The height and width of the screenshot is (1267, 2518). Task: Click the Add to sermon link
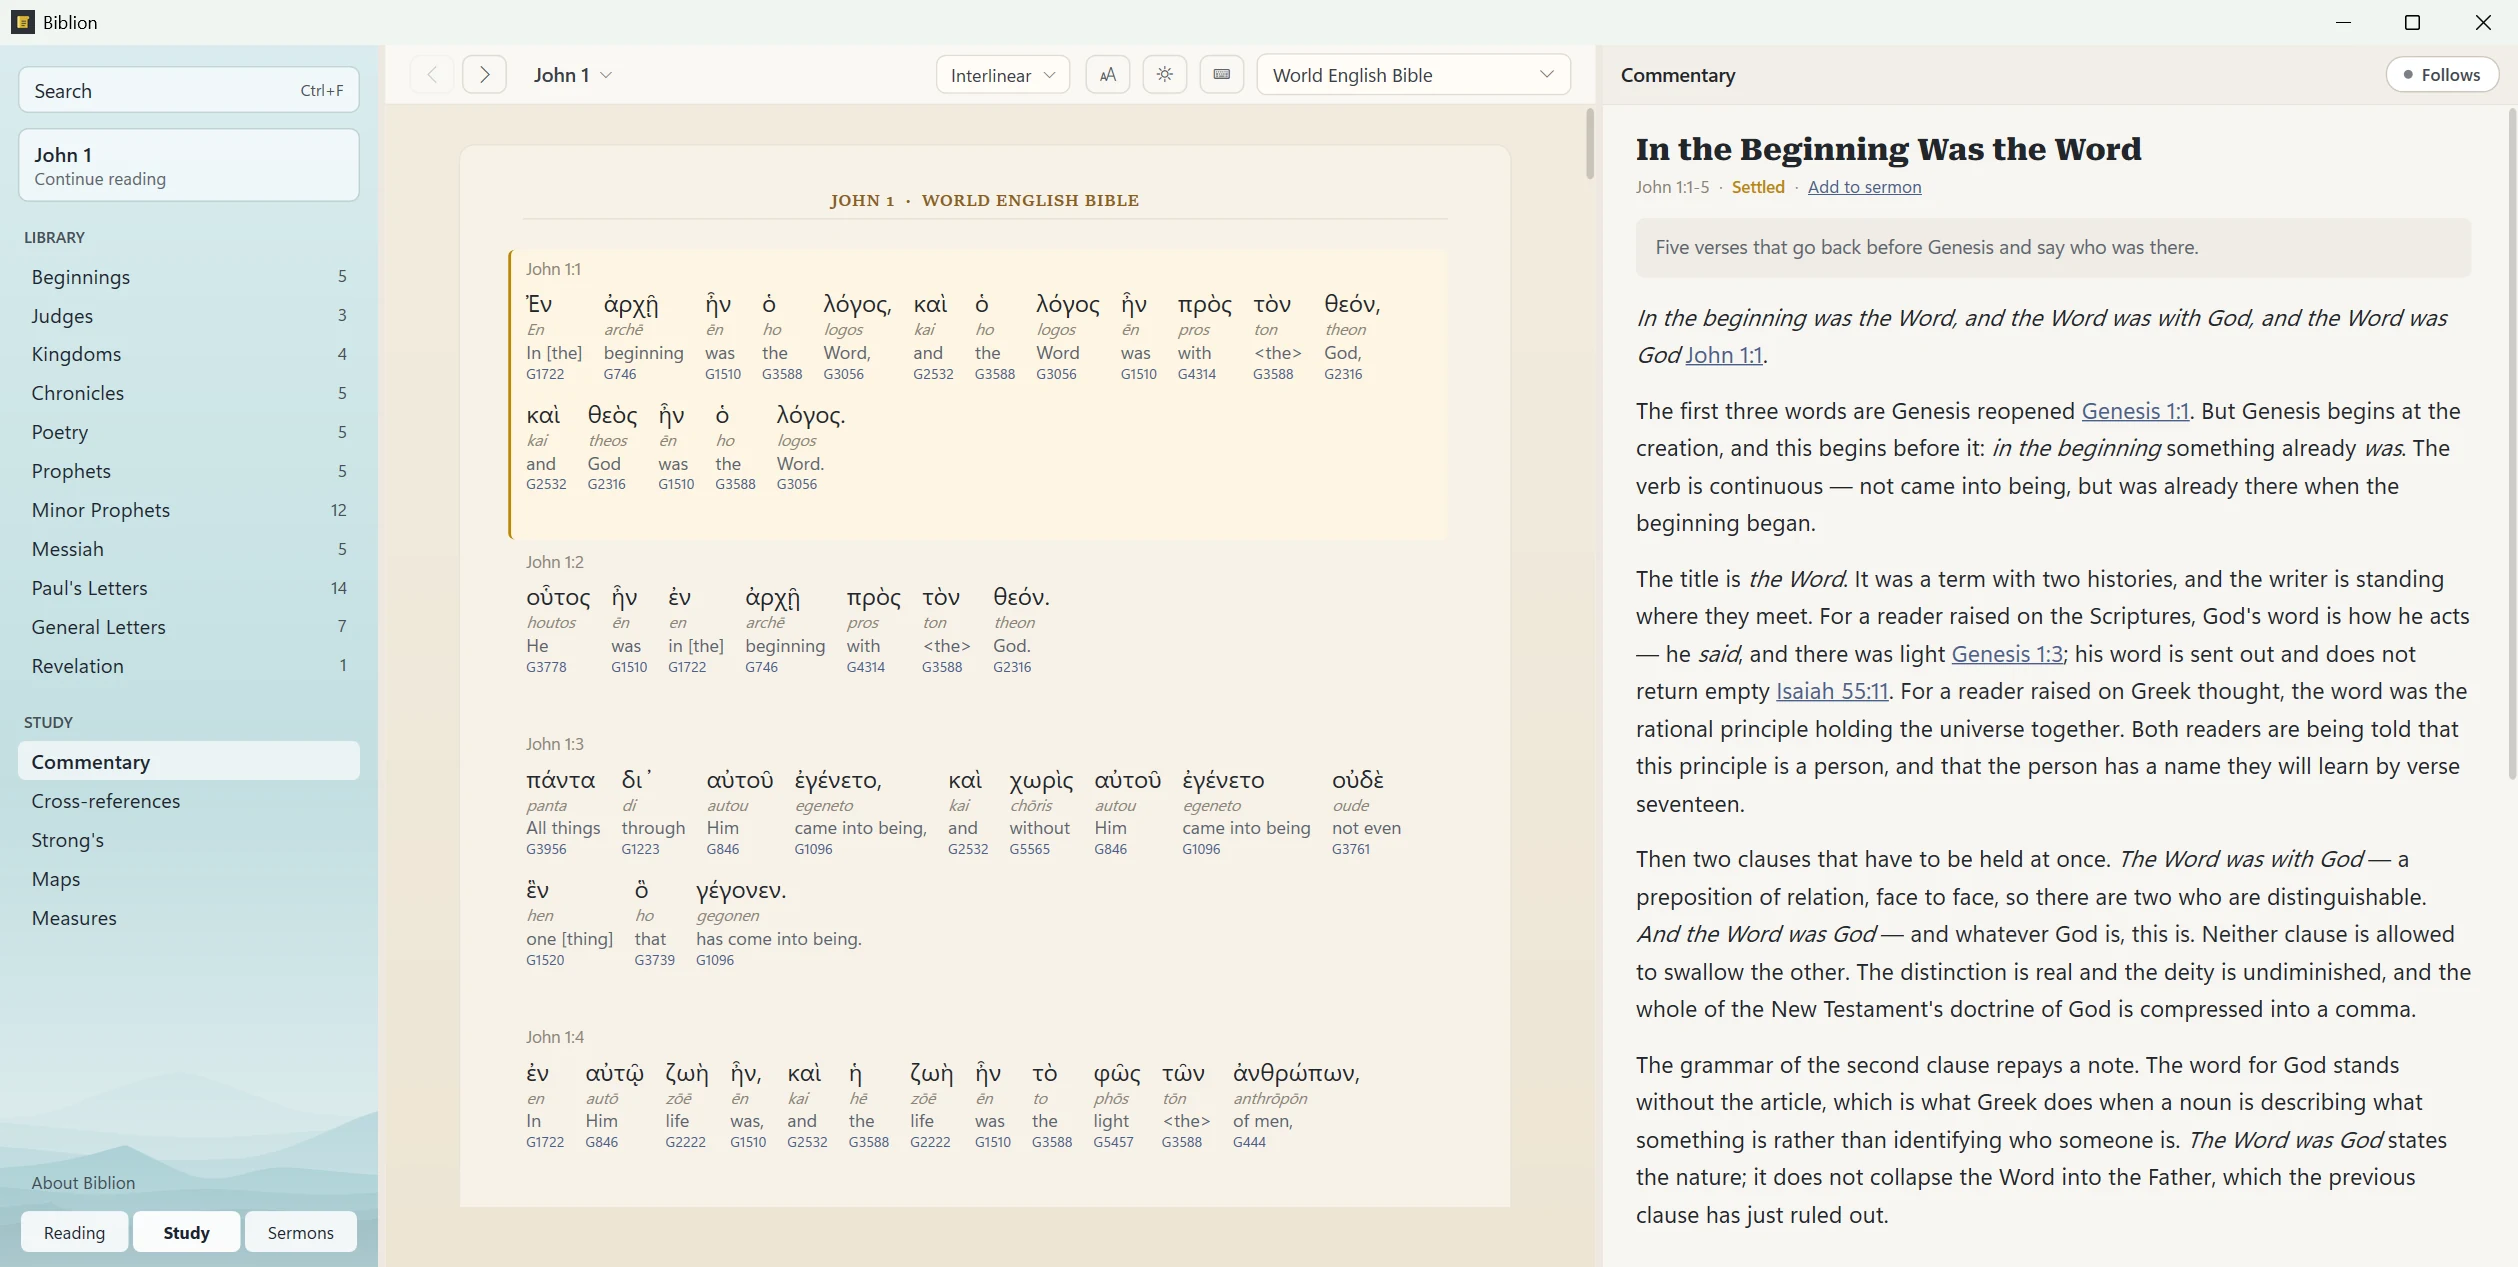click(x=1864, y=187)
